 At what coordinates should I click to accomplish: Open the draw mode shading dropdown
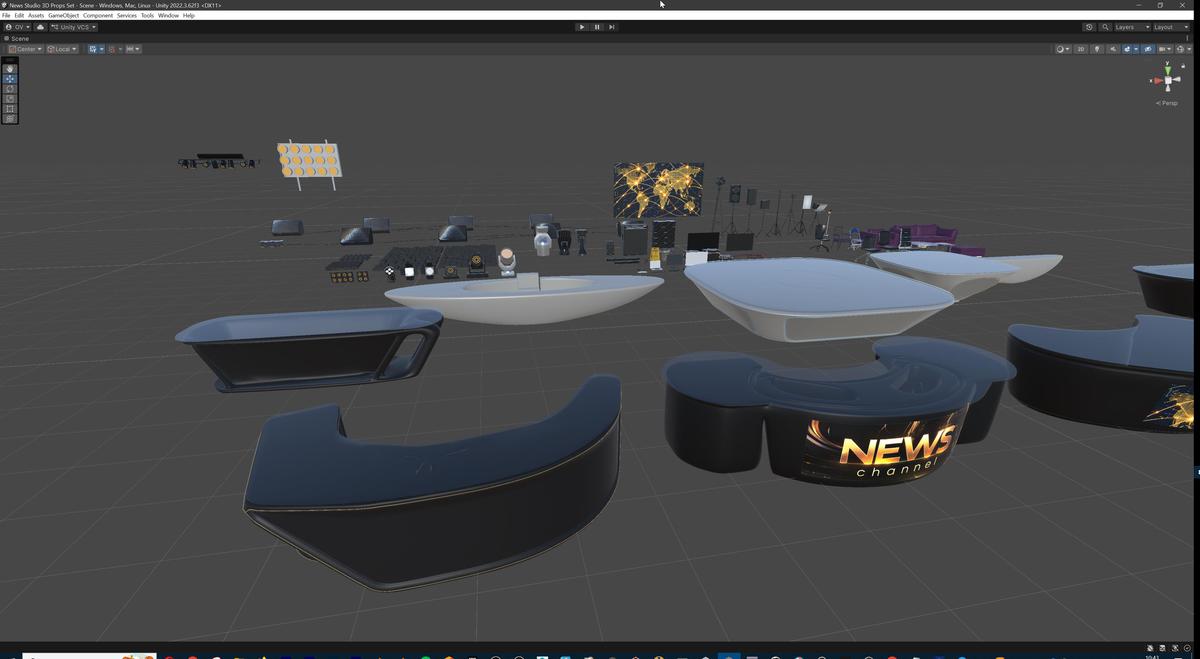(1064, 49)
